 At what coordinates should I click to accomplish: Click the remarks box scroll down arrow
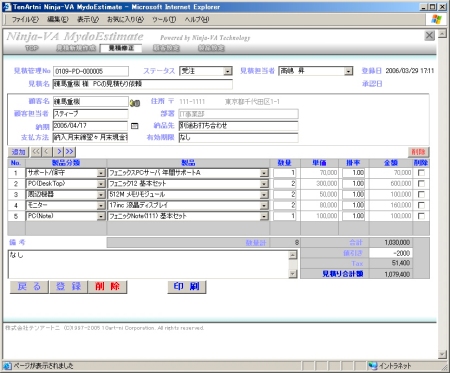(x=293, y=274)
